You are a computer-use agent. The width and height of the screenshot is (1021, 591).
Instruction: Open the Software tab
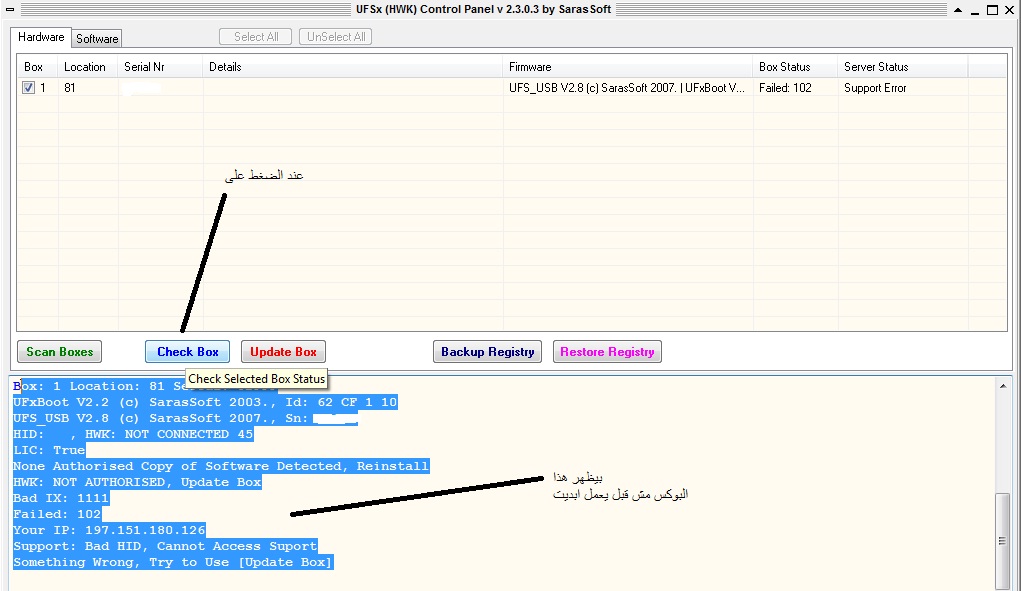[x=97, y=38]
